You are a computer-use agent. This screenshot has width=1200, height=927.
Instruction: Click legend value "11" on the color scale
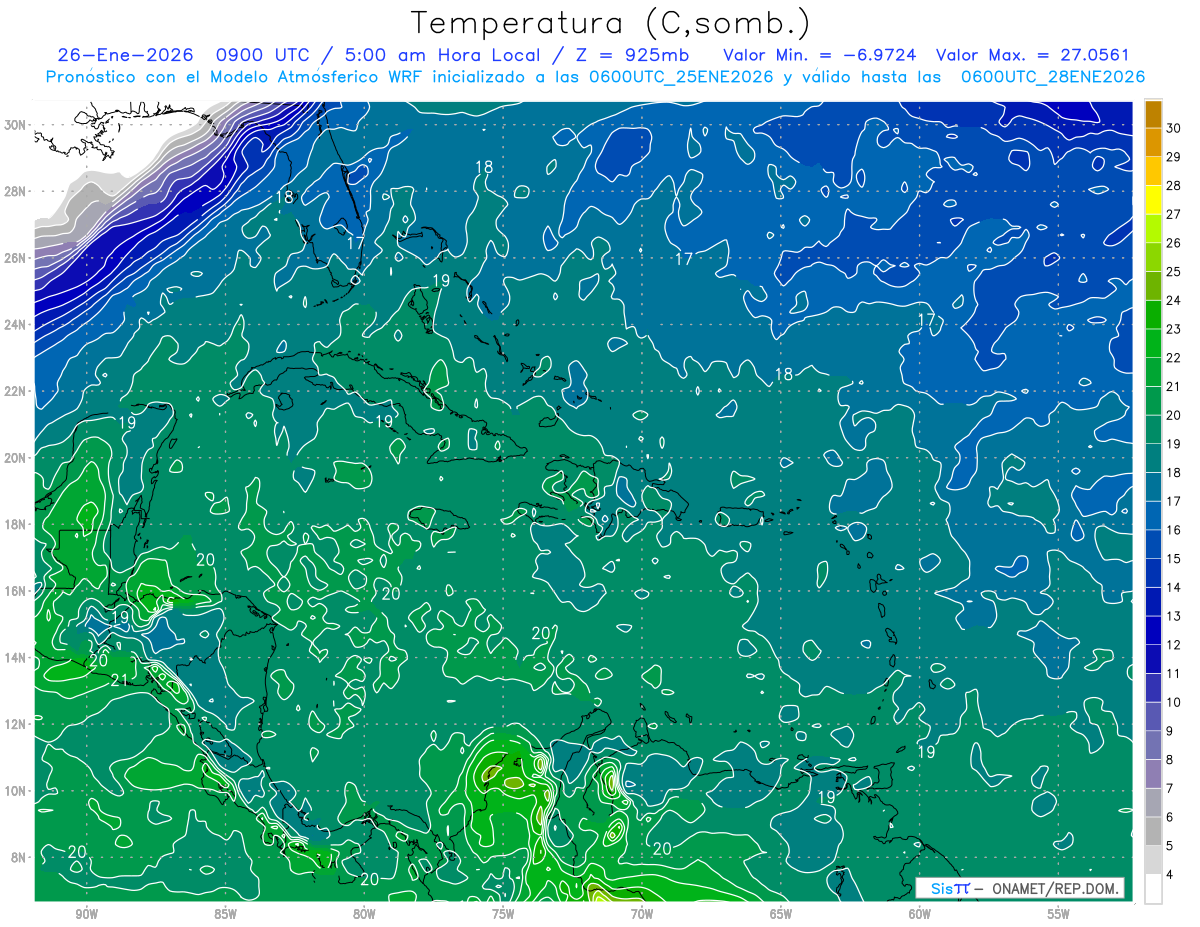tap(1174, 674)
